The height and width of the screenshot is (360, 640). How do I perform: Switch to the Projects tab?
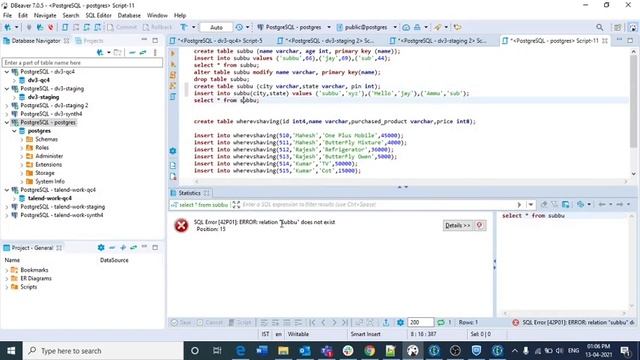click(89, 41)
